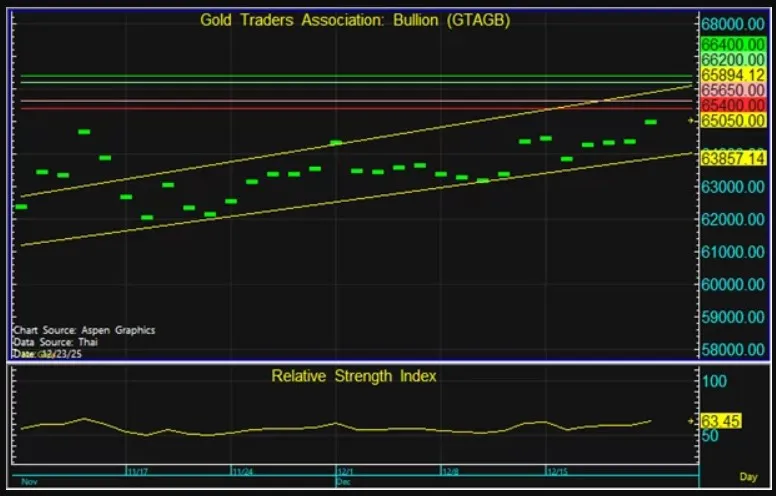Click the pink 65650.00 price level label

click(x=733, y=90)
